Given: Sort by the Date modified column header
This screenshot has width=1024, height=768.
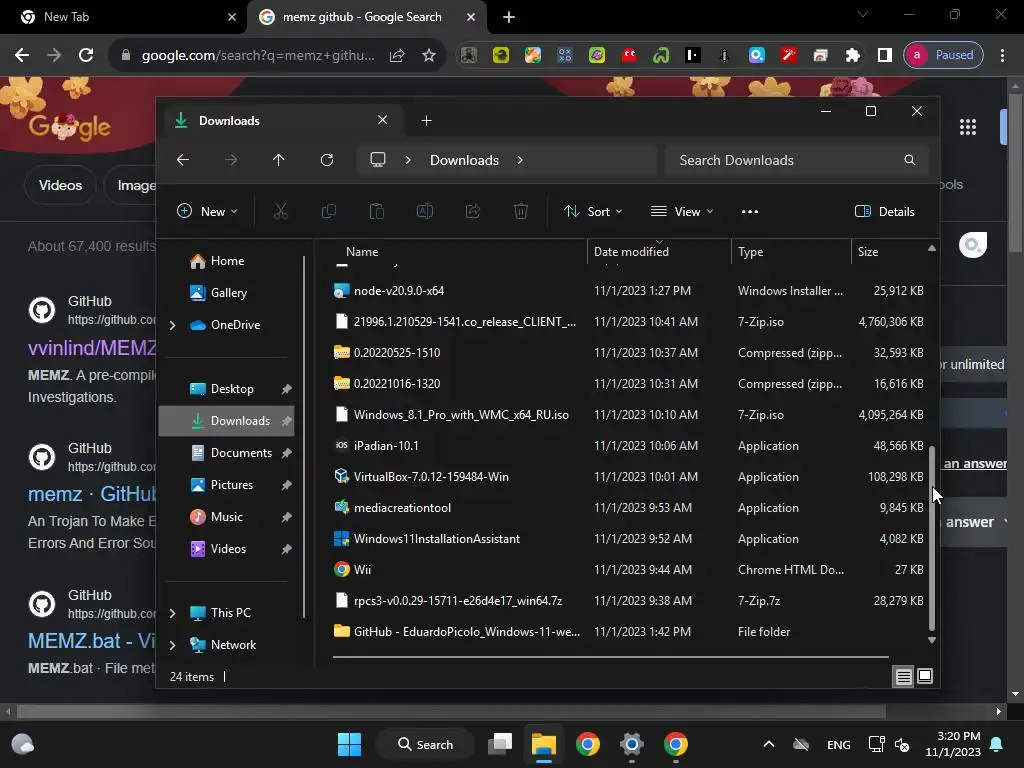Looking at the screenshot, I should (631, 252).
